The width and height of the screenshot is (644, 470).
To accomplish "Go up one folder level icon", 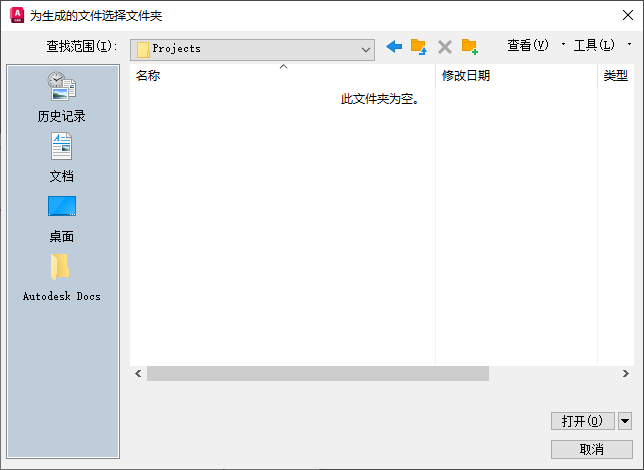I will tap(419, 46).
